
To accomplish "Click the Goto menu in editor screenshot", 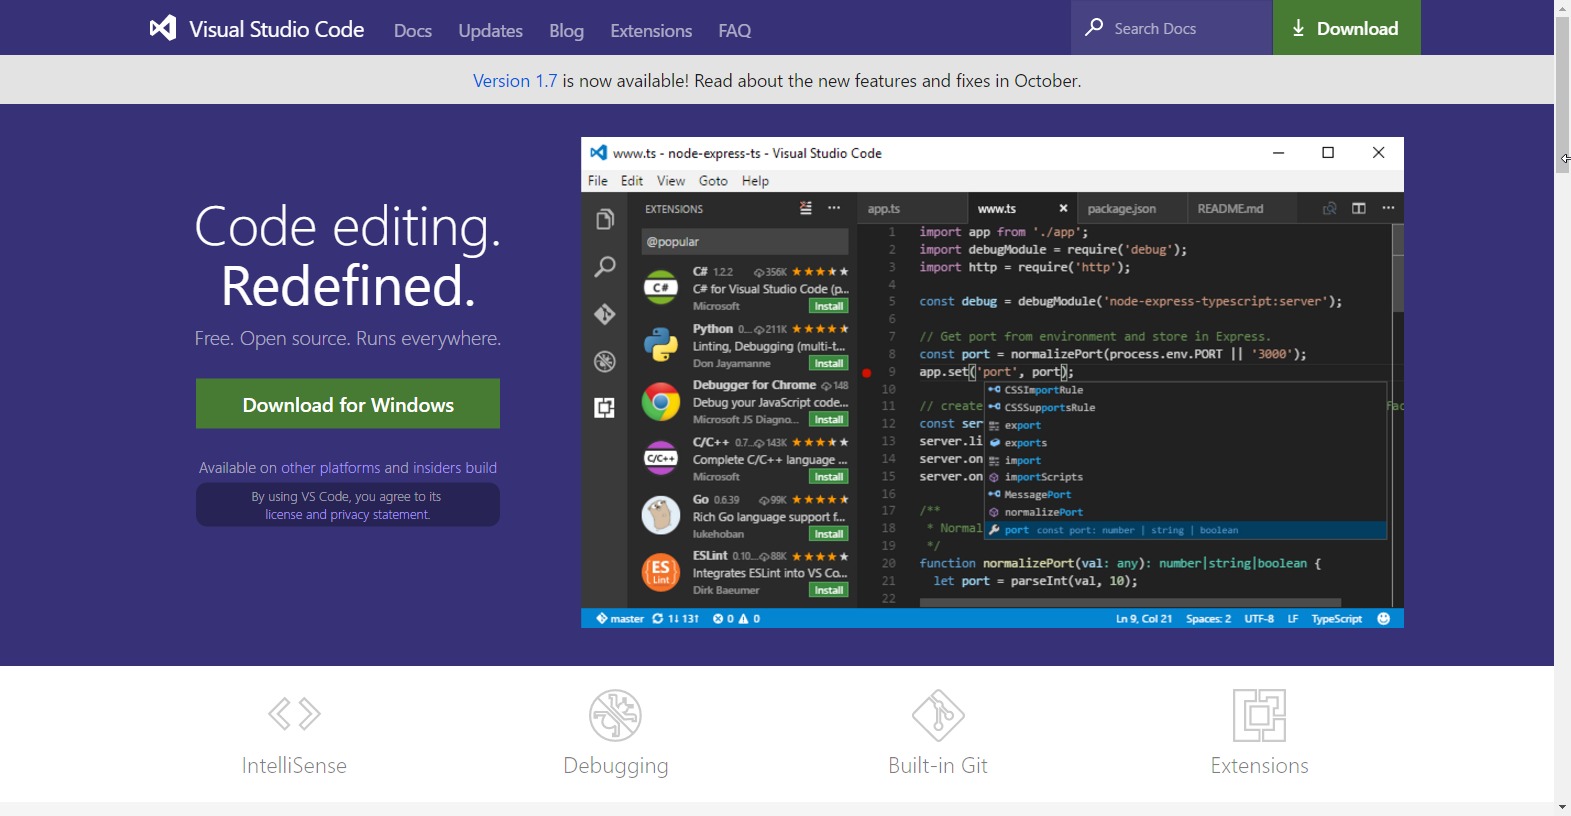I will pos(713,181).
